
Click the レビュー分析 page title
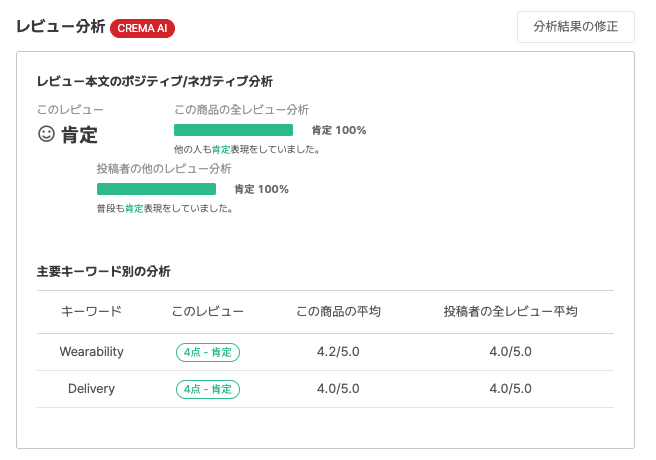(x=61, y=27)
